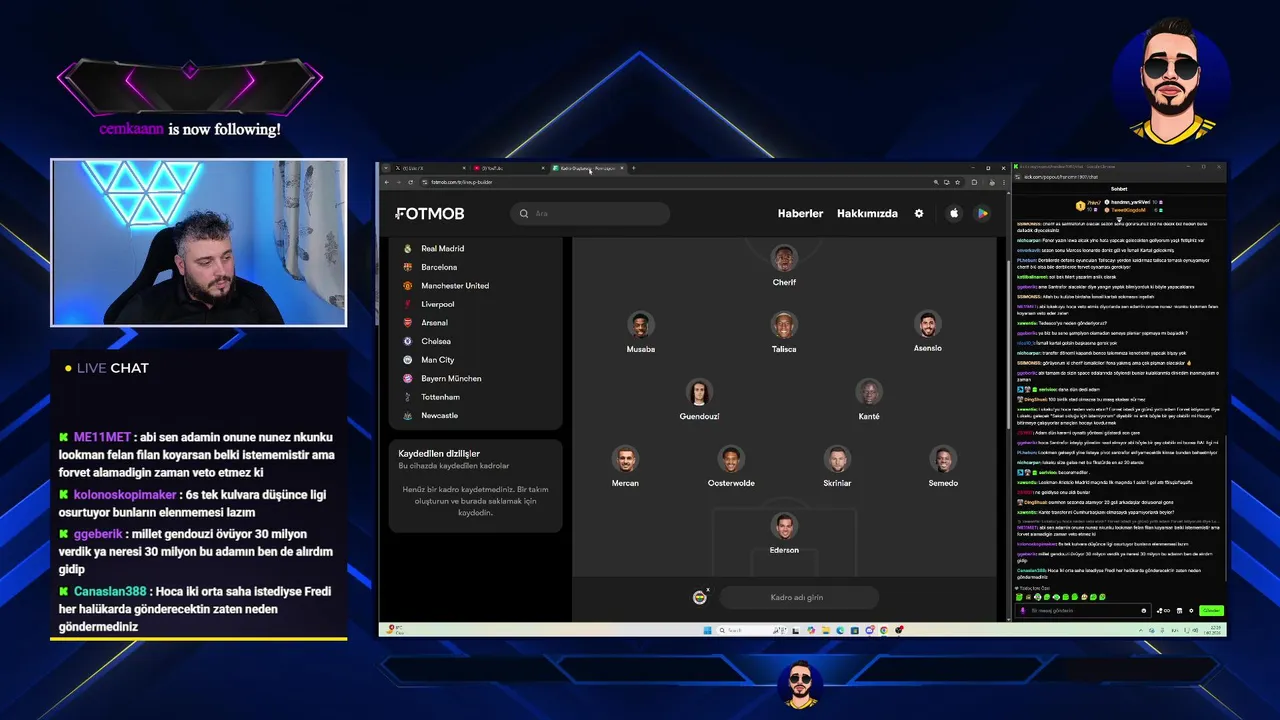Open the emoji picker in chat input
The width and height of the screenshot is (1280, 720).
point(1144,611)
